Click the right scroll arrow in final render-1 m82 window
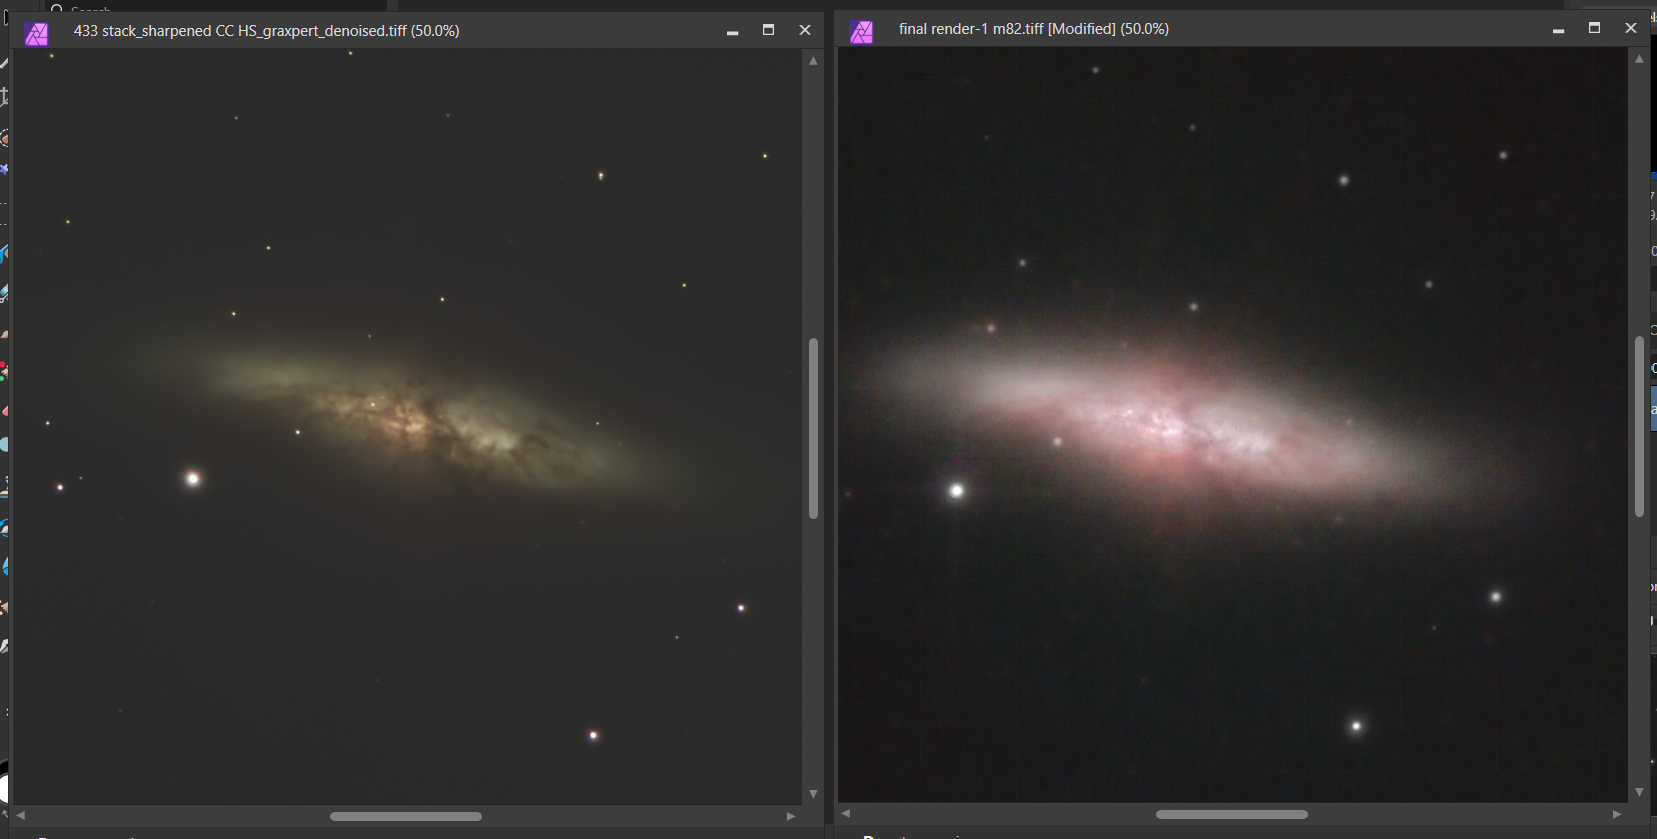Image resolution: width=1657 pixels, height=839 pixels. (x=1617, y=814)
